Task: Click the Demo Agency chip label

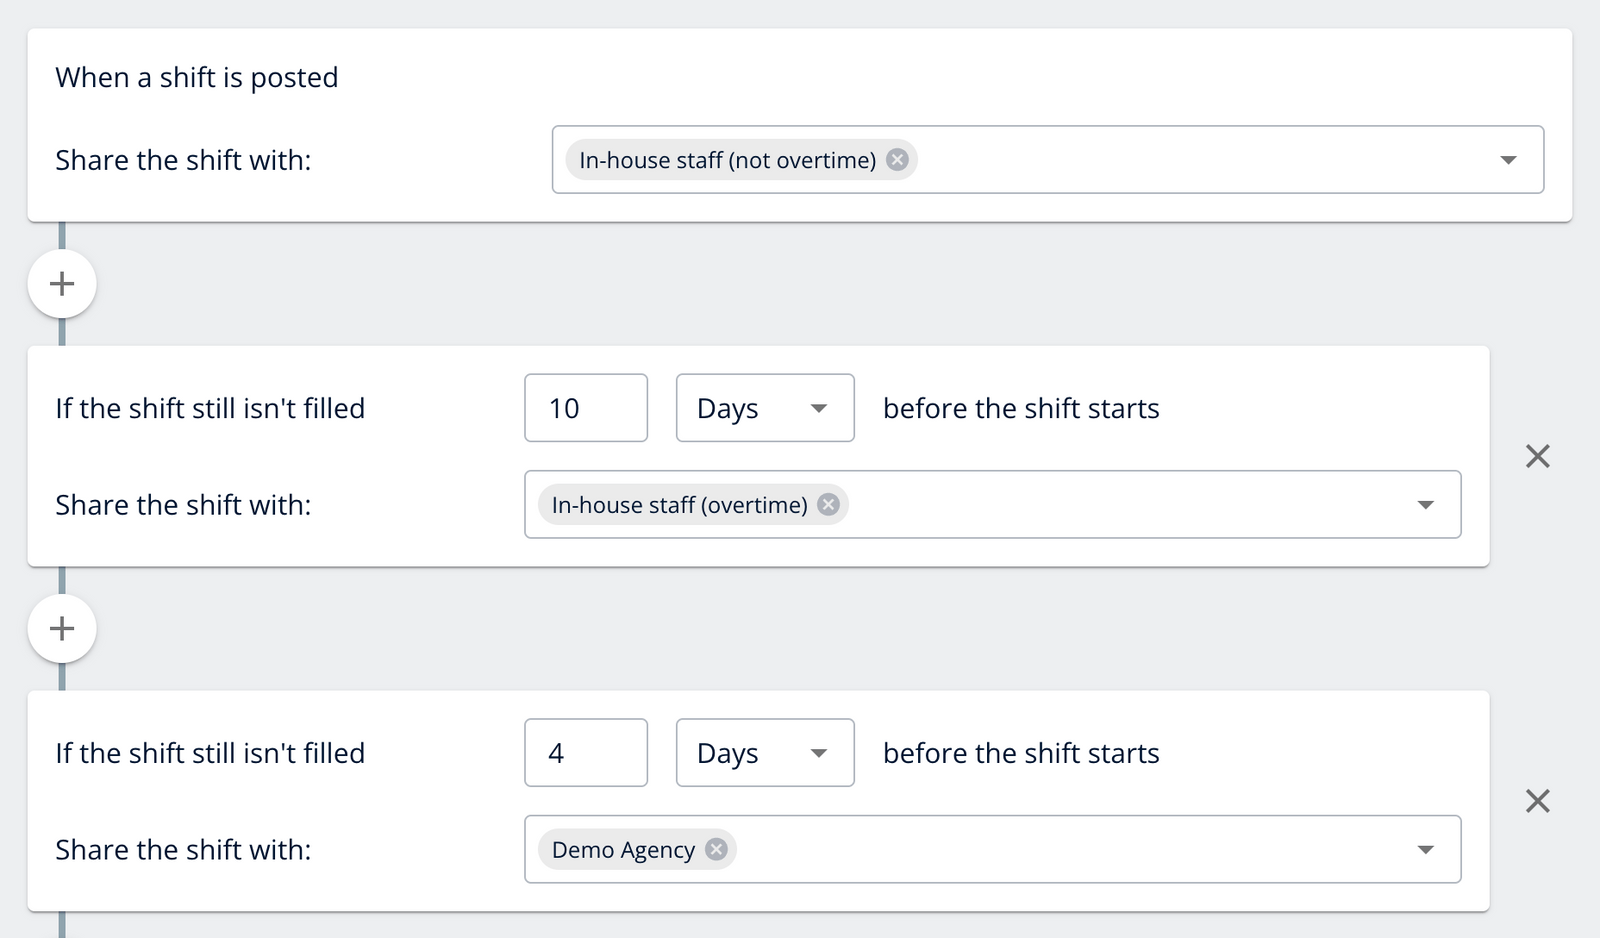Action: point(623,849)
